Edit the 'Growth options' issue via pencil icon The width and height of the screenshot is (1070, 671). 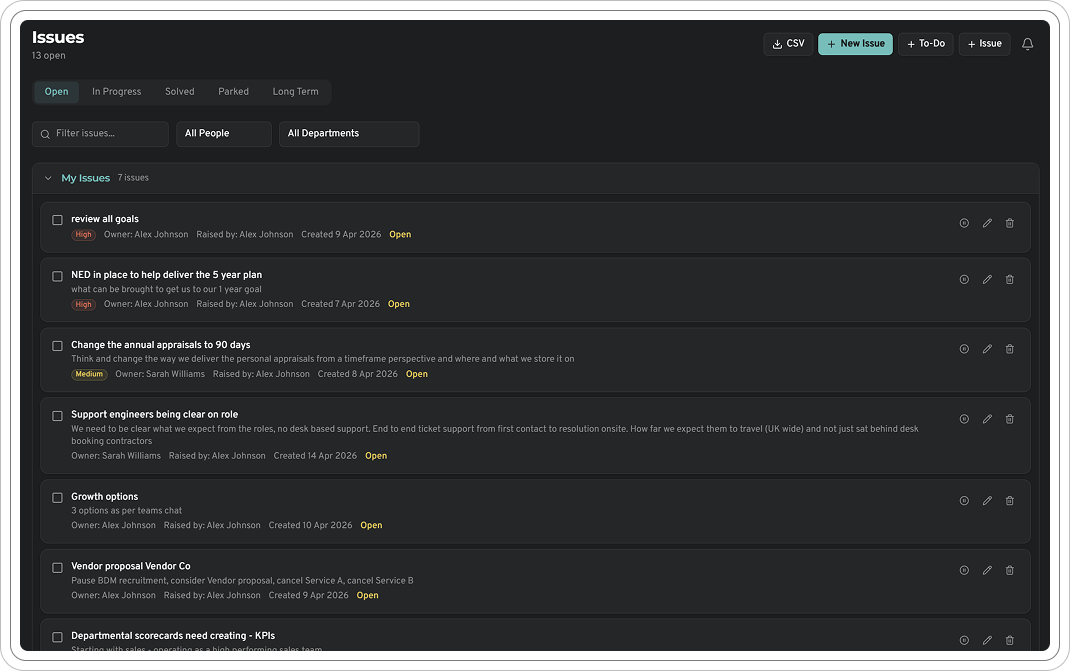pyautogui.click(x=986, y=500)
